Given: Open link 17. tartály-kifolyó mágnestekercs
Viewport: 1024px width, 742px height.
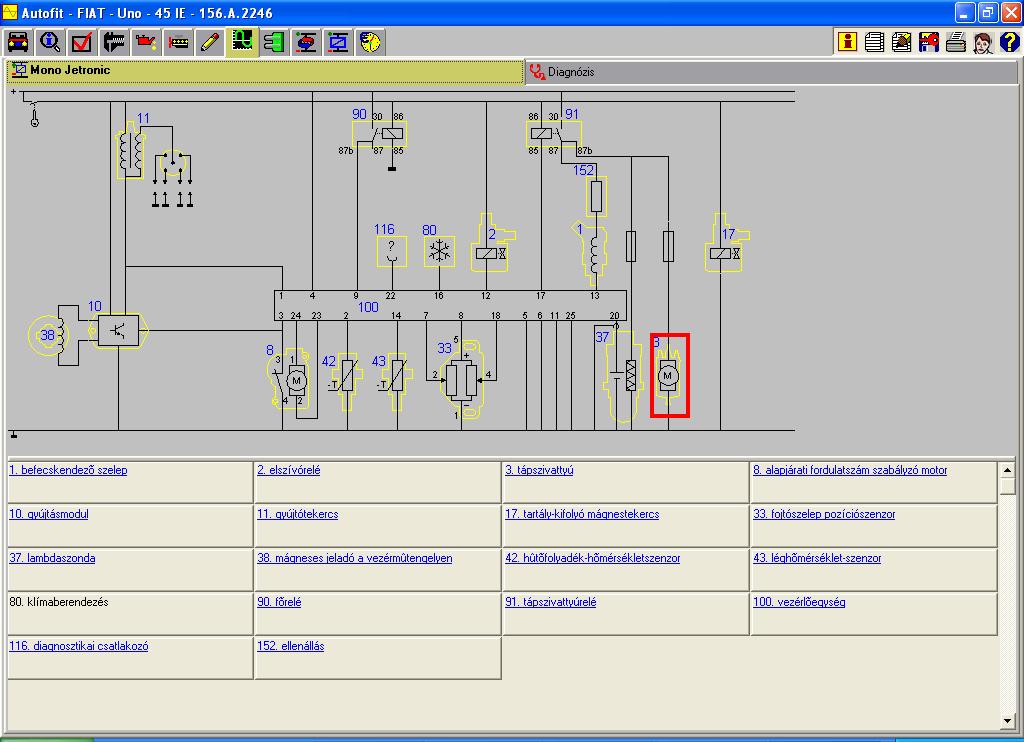Looking at the screenshot, I should pyautogui.click(x=582, y=514).
